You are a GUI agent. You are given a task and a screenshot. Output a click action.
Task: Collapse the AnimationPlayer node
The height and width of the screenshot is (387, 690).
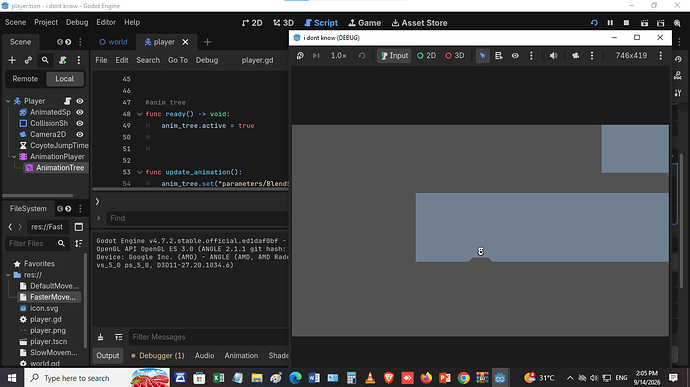pyautogui.click(x=14, y=156)
